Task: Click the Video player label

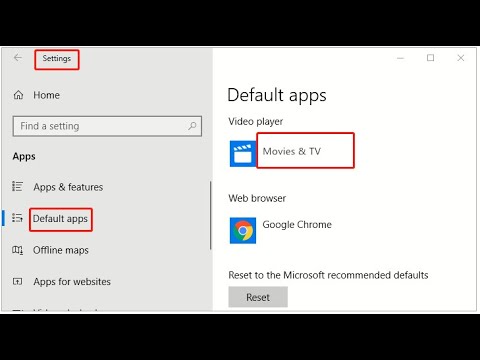Action: click(256, 122)
